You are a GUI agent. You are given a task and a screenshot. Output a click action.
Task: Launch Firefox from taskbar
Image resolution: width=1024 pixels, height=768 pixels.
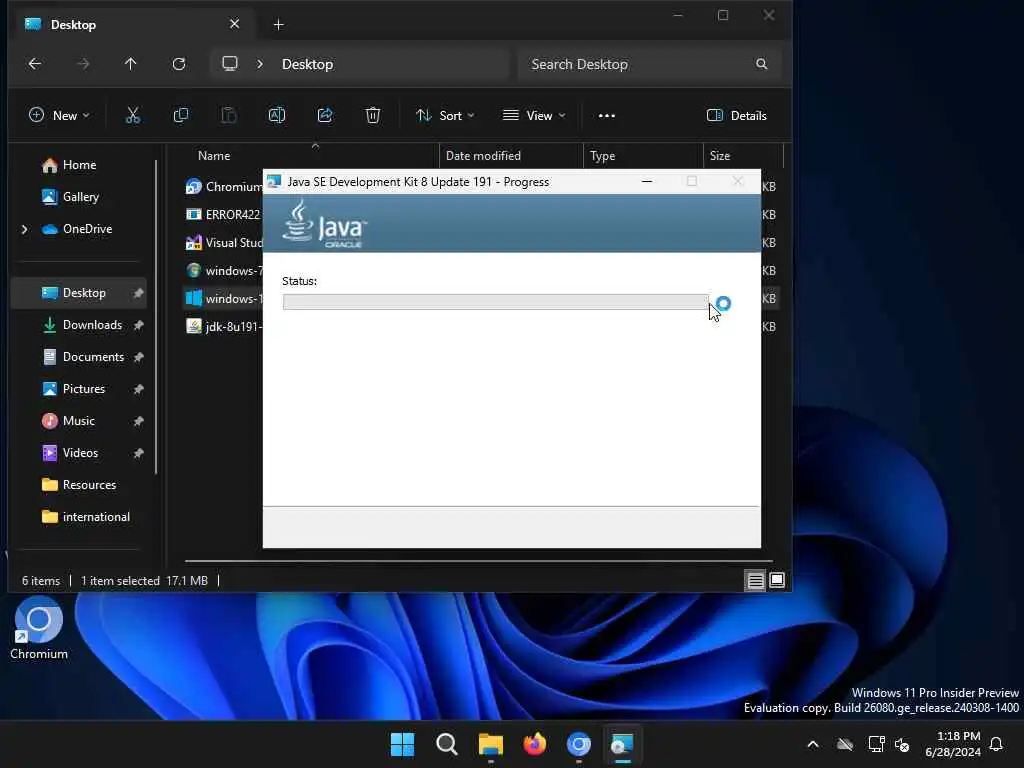(535, 744)
